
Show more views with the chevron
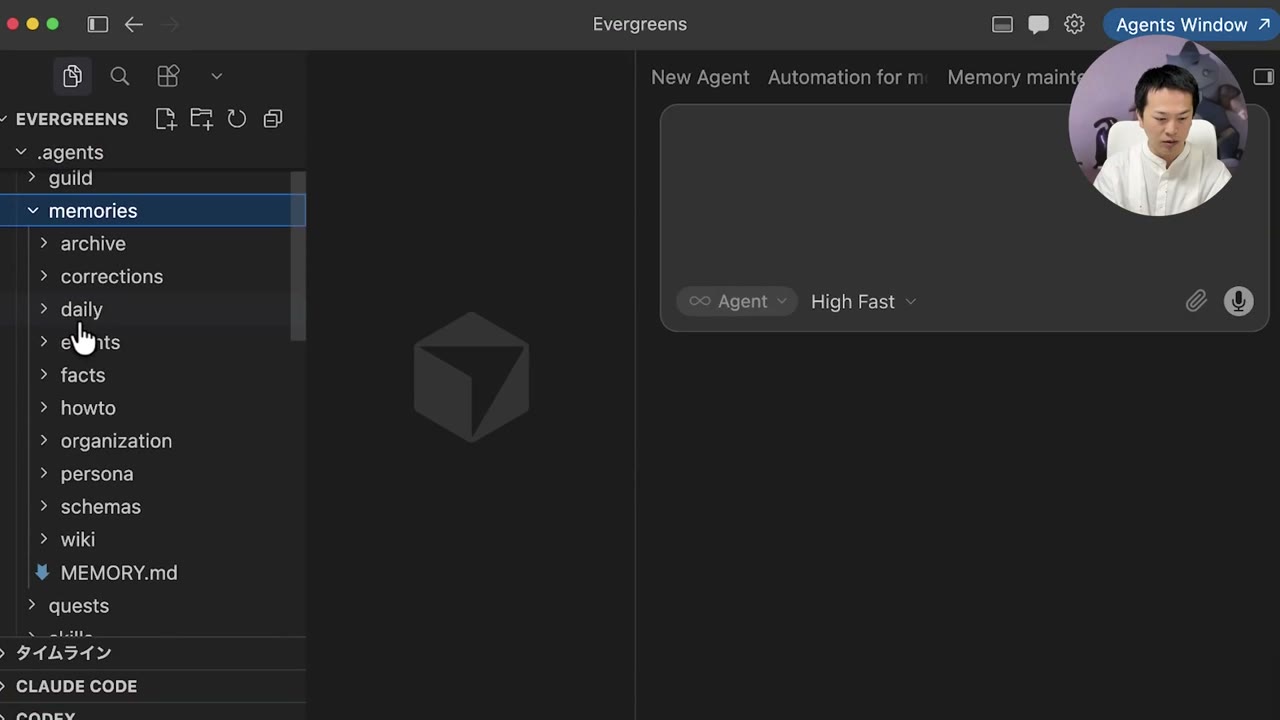pos(216,76)
